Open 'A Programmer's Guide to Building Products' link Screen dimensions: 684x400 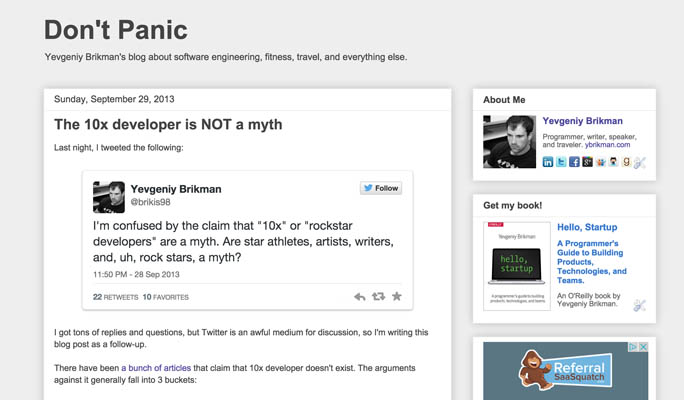[x=592, y=262]
